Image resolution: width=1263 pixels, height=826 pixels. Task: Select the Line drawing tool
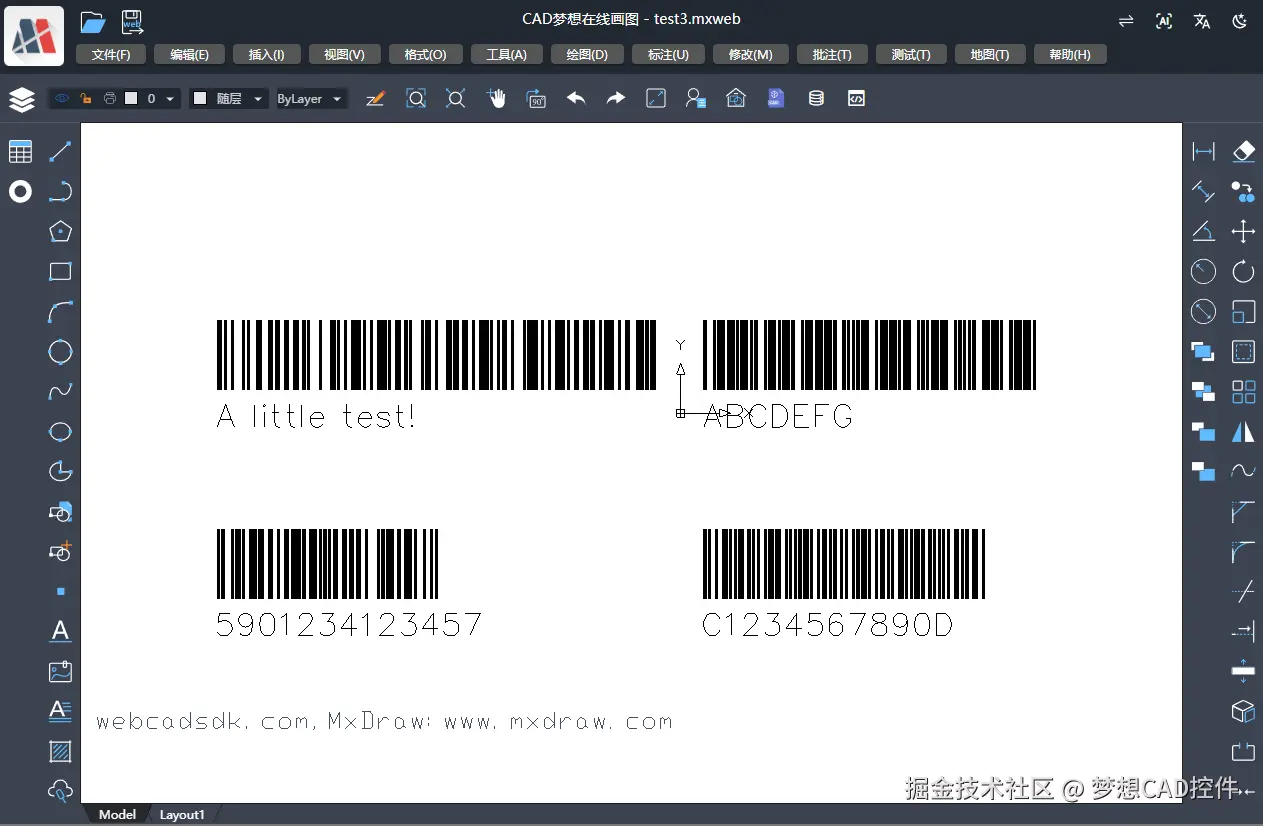pyautogui.click(x=61, y=152)
